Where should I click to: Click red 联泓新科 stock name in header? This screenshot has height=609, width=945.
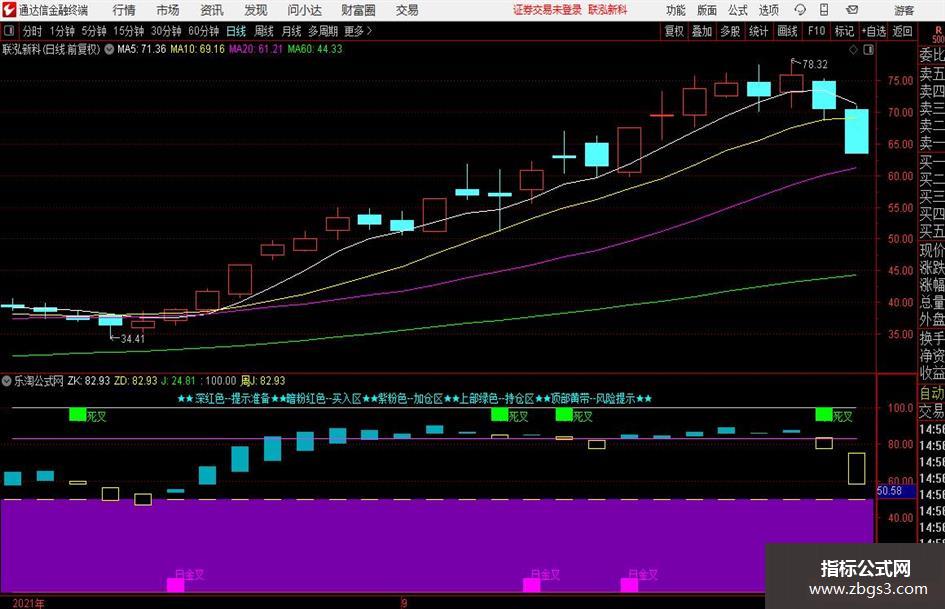coord(608,10)
